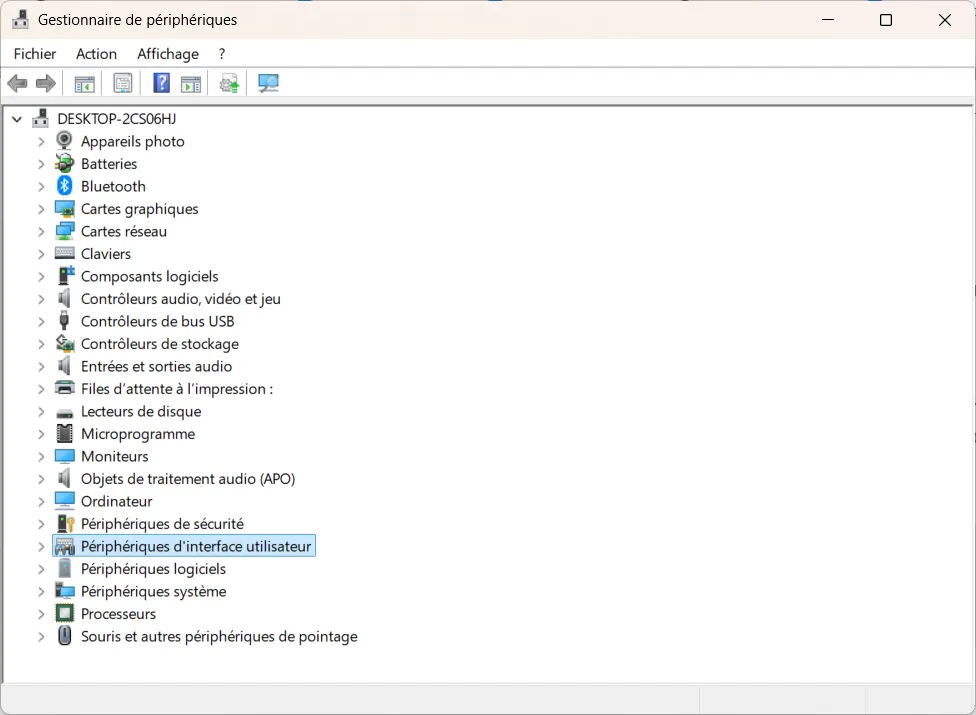Screen dimensions: 976x715
Task: Expand the Processeurs chevron
Action: coord(41,614)
